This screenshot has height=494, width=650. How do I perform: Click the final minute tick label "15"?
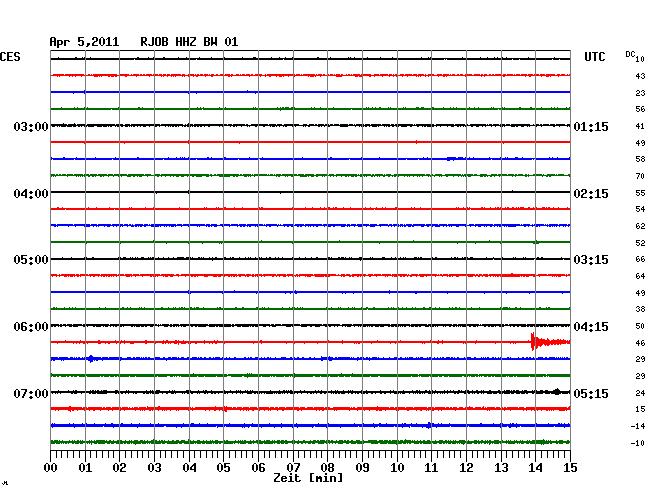click(570, 467)
